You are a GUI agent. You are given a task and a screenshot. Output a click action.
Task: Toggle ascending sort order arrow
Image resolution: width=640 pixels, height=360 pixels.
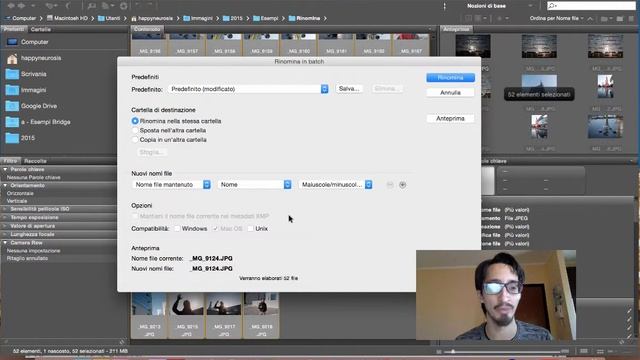point(590,18)
